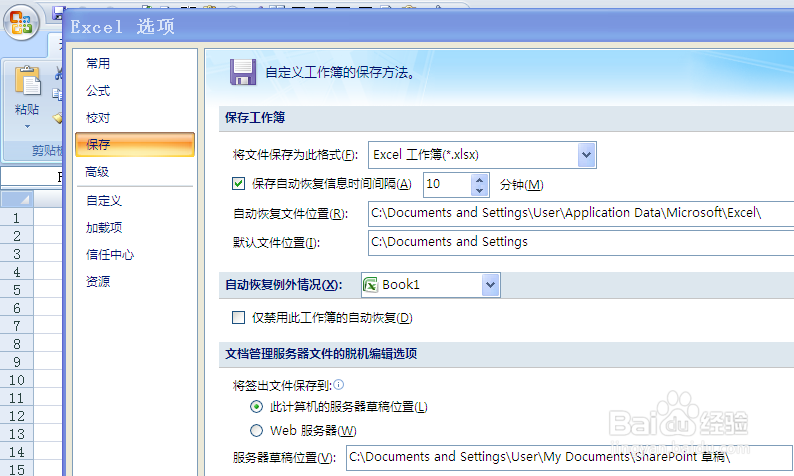Click row header 14 in the worksheet
The width and height of the screenshot is (794, 476).
point(17,452)
